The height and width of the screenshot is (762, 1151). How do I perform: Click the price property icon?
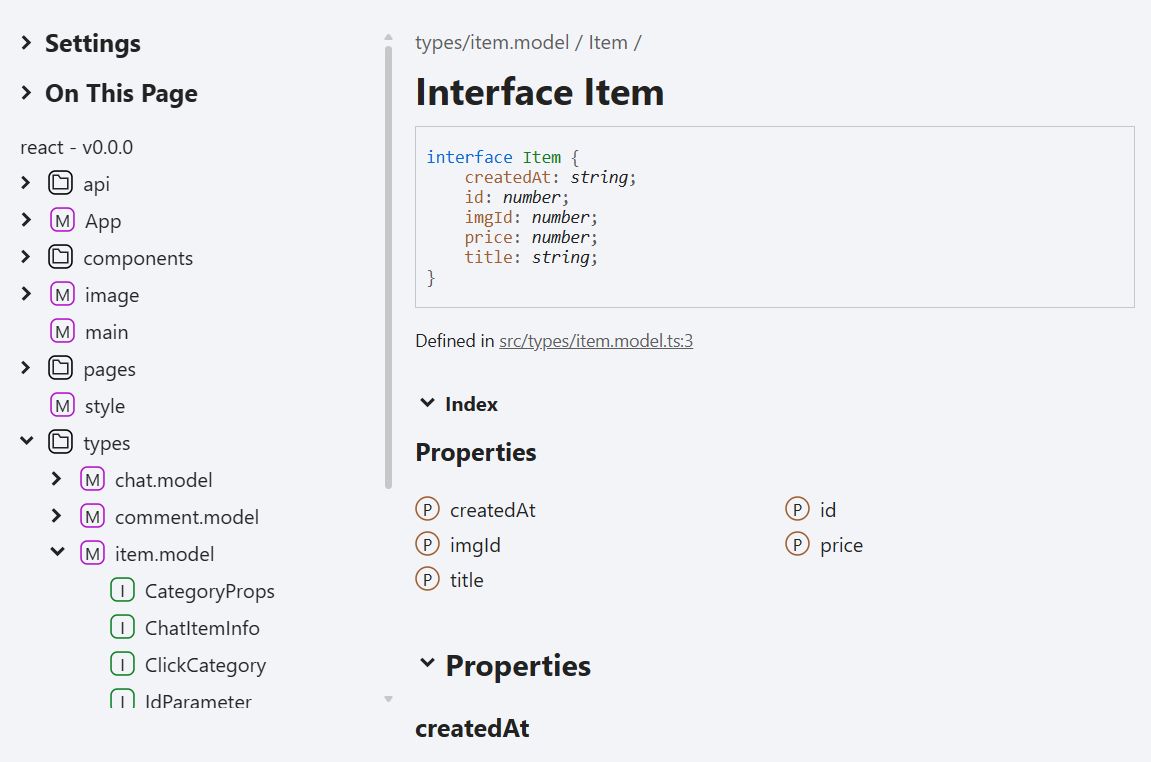(x=797, y=544)
